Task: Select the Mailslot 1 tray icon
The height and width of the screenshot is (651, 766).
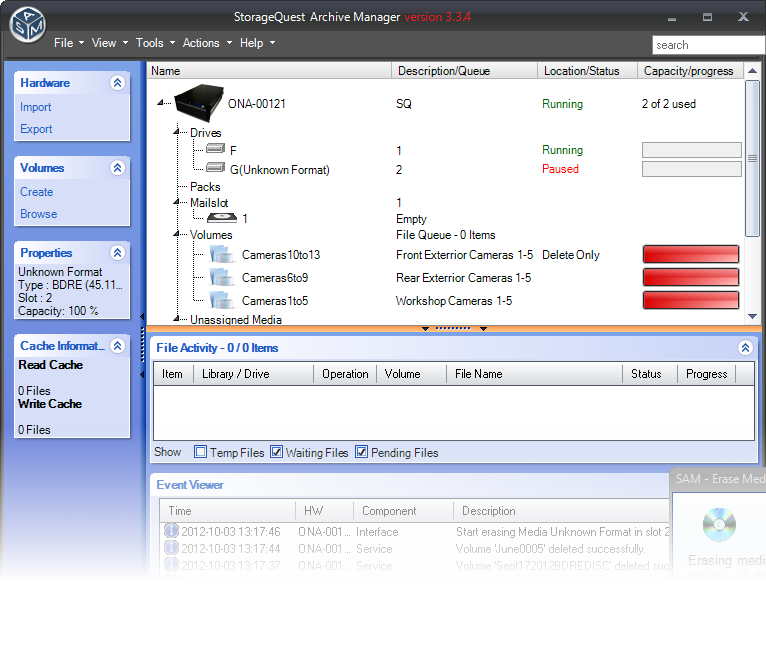Action: point(222,217)
